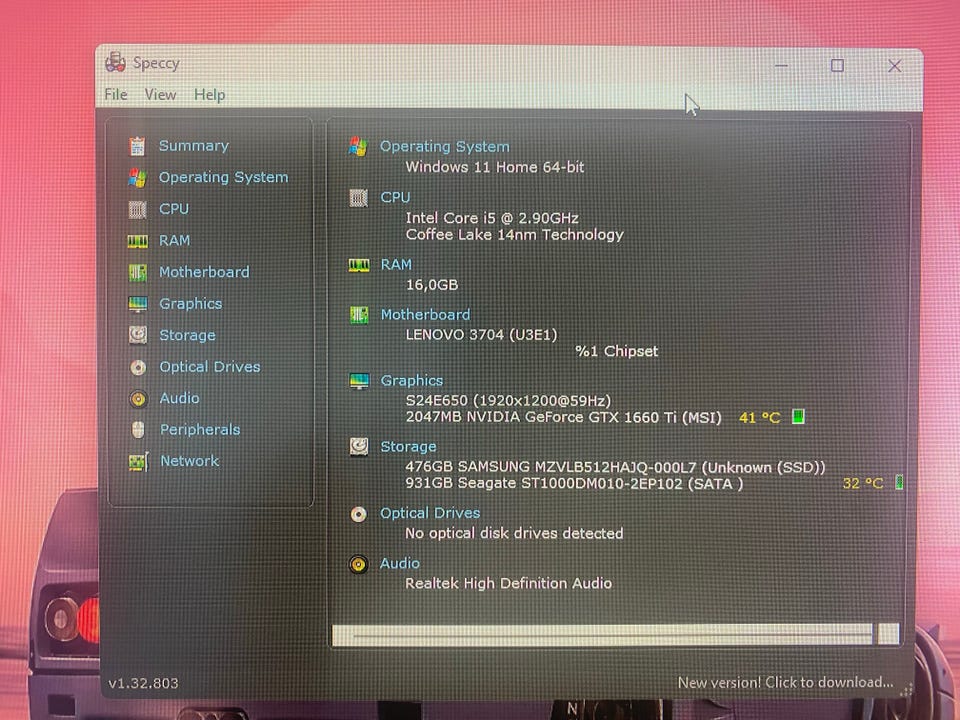The height and width of the screenshot is (720, 960).
Task: Click the NVIDIA GeForce GTX 1660 Ti entry
Action: pos(563,418)
